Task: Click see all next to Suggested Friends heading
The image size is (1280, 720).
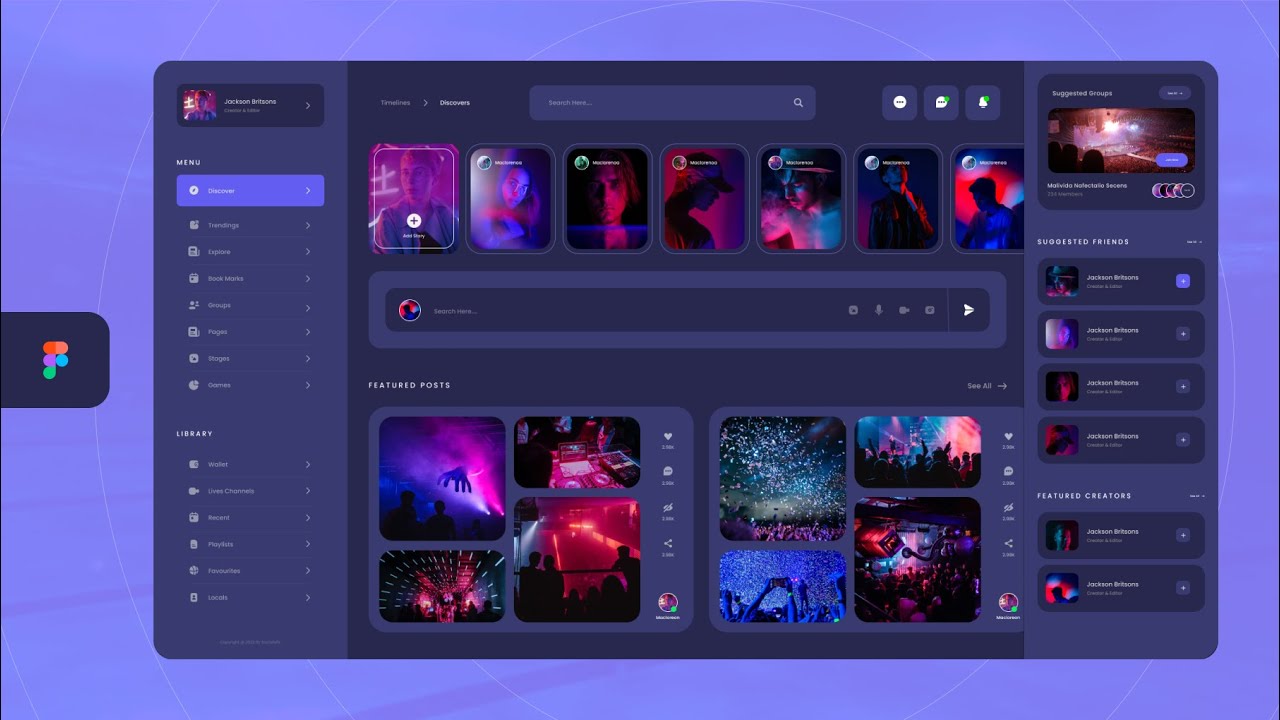Action: coord(1195,242)
